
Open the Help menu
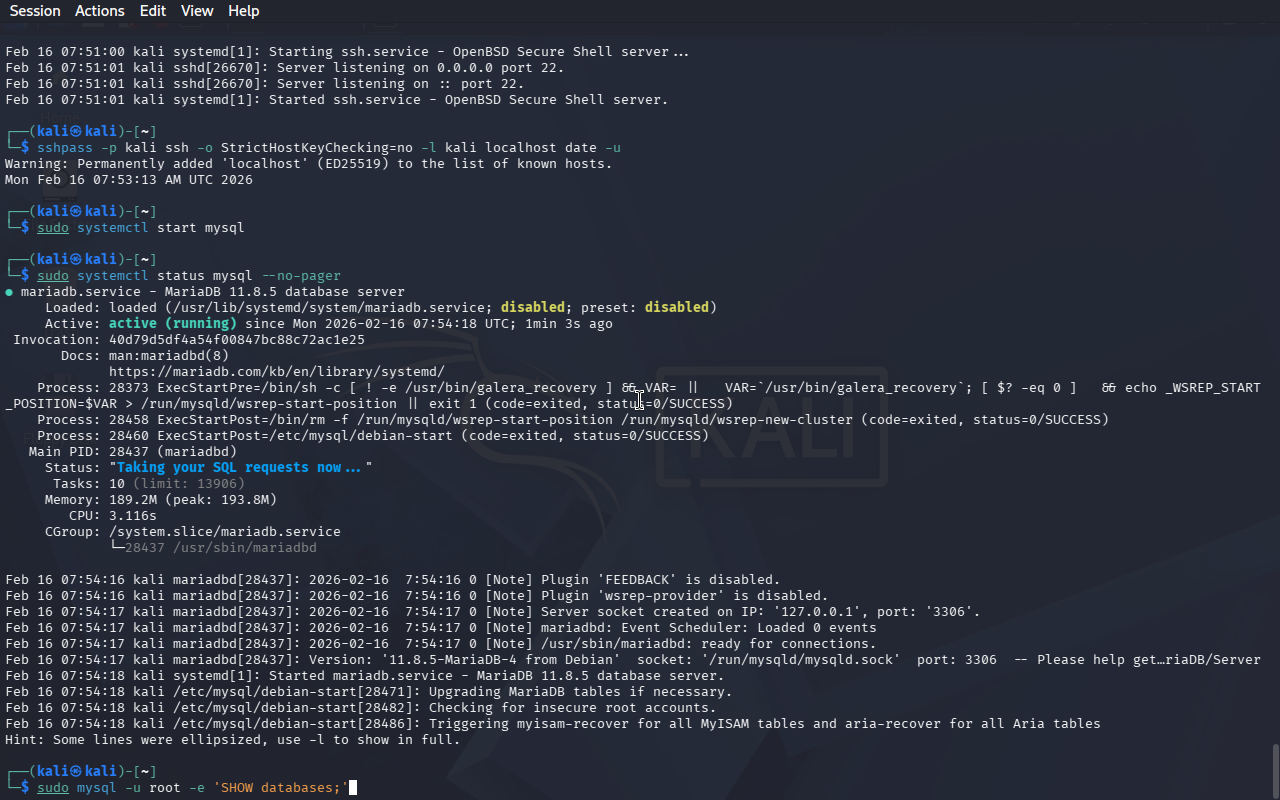(243, 11)
